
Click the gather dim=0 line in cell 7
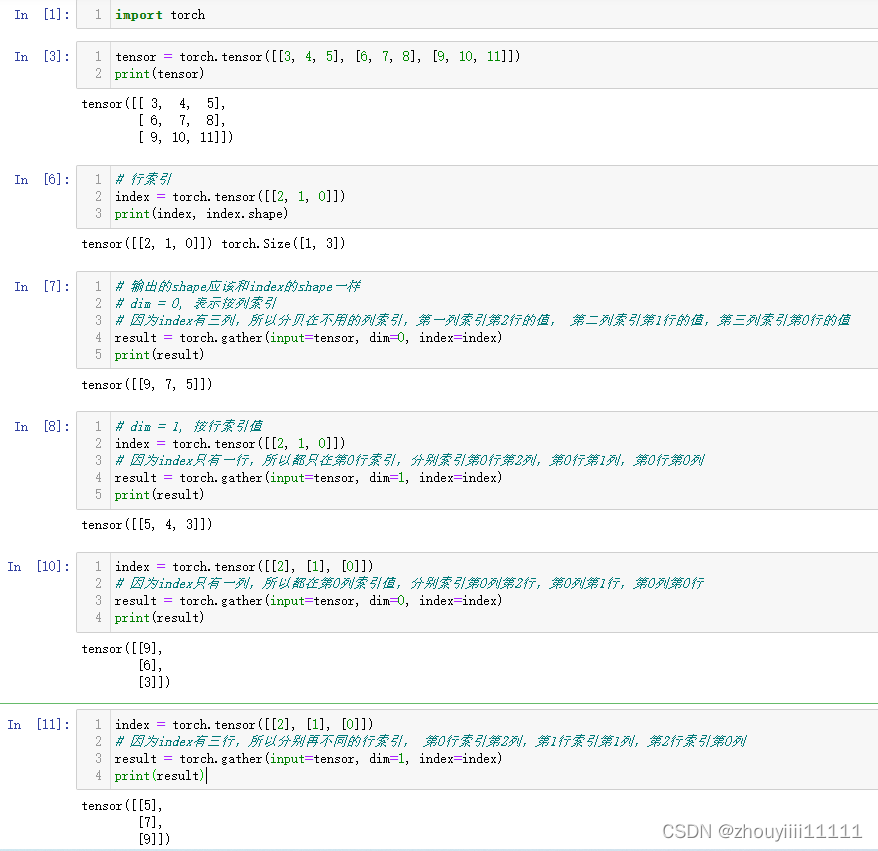tap(308, 338)
